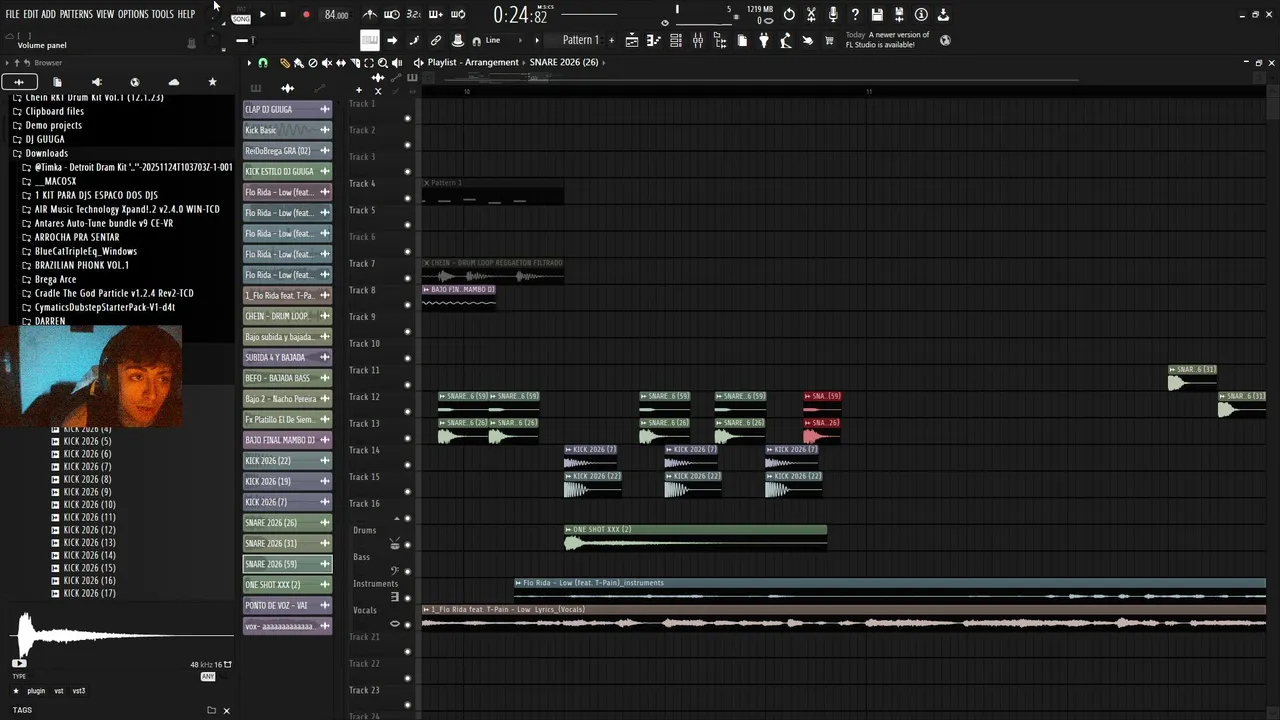Mute Track 14 using its mute dot
Screen dimensions: 1280x720
(407, 465)
